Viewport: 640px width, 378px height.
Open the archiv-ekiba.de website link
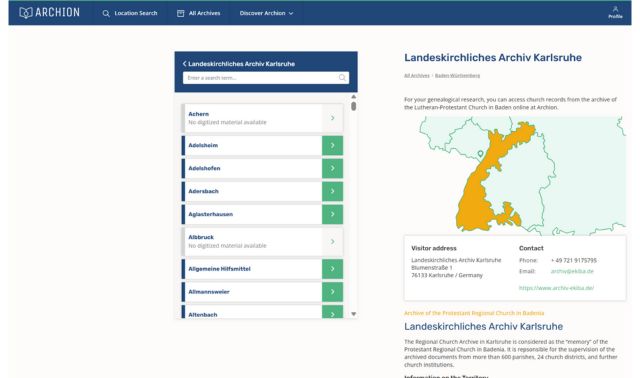(x=556, y=288)
